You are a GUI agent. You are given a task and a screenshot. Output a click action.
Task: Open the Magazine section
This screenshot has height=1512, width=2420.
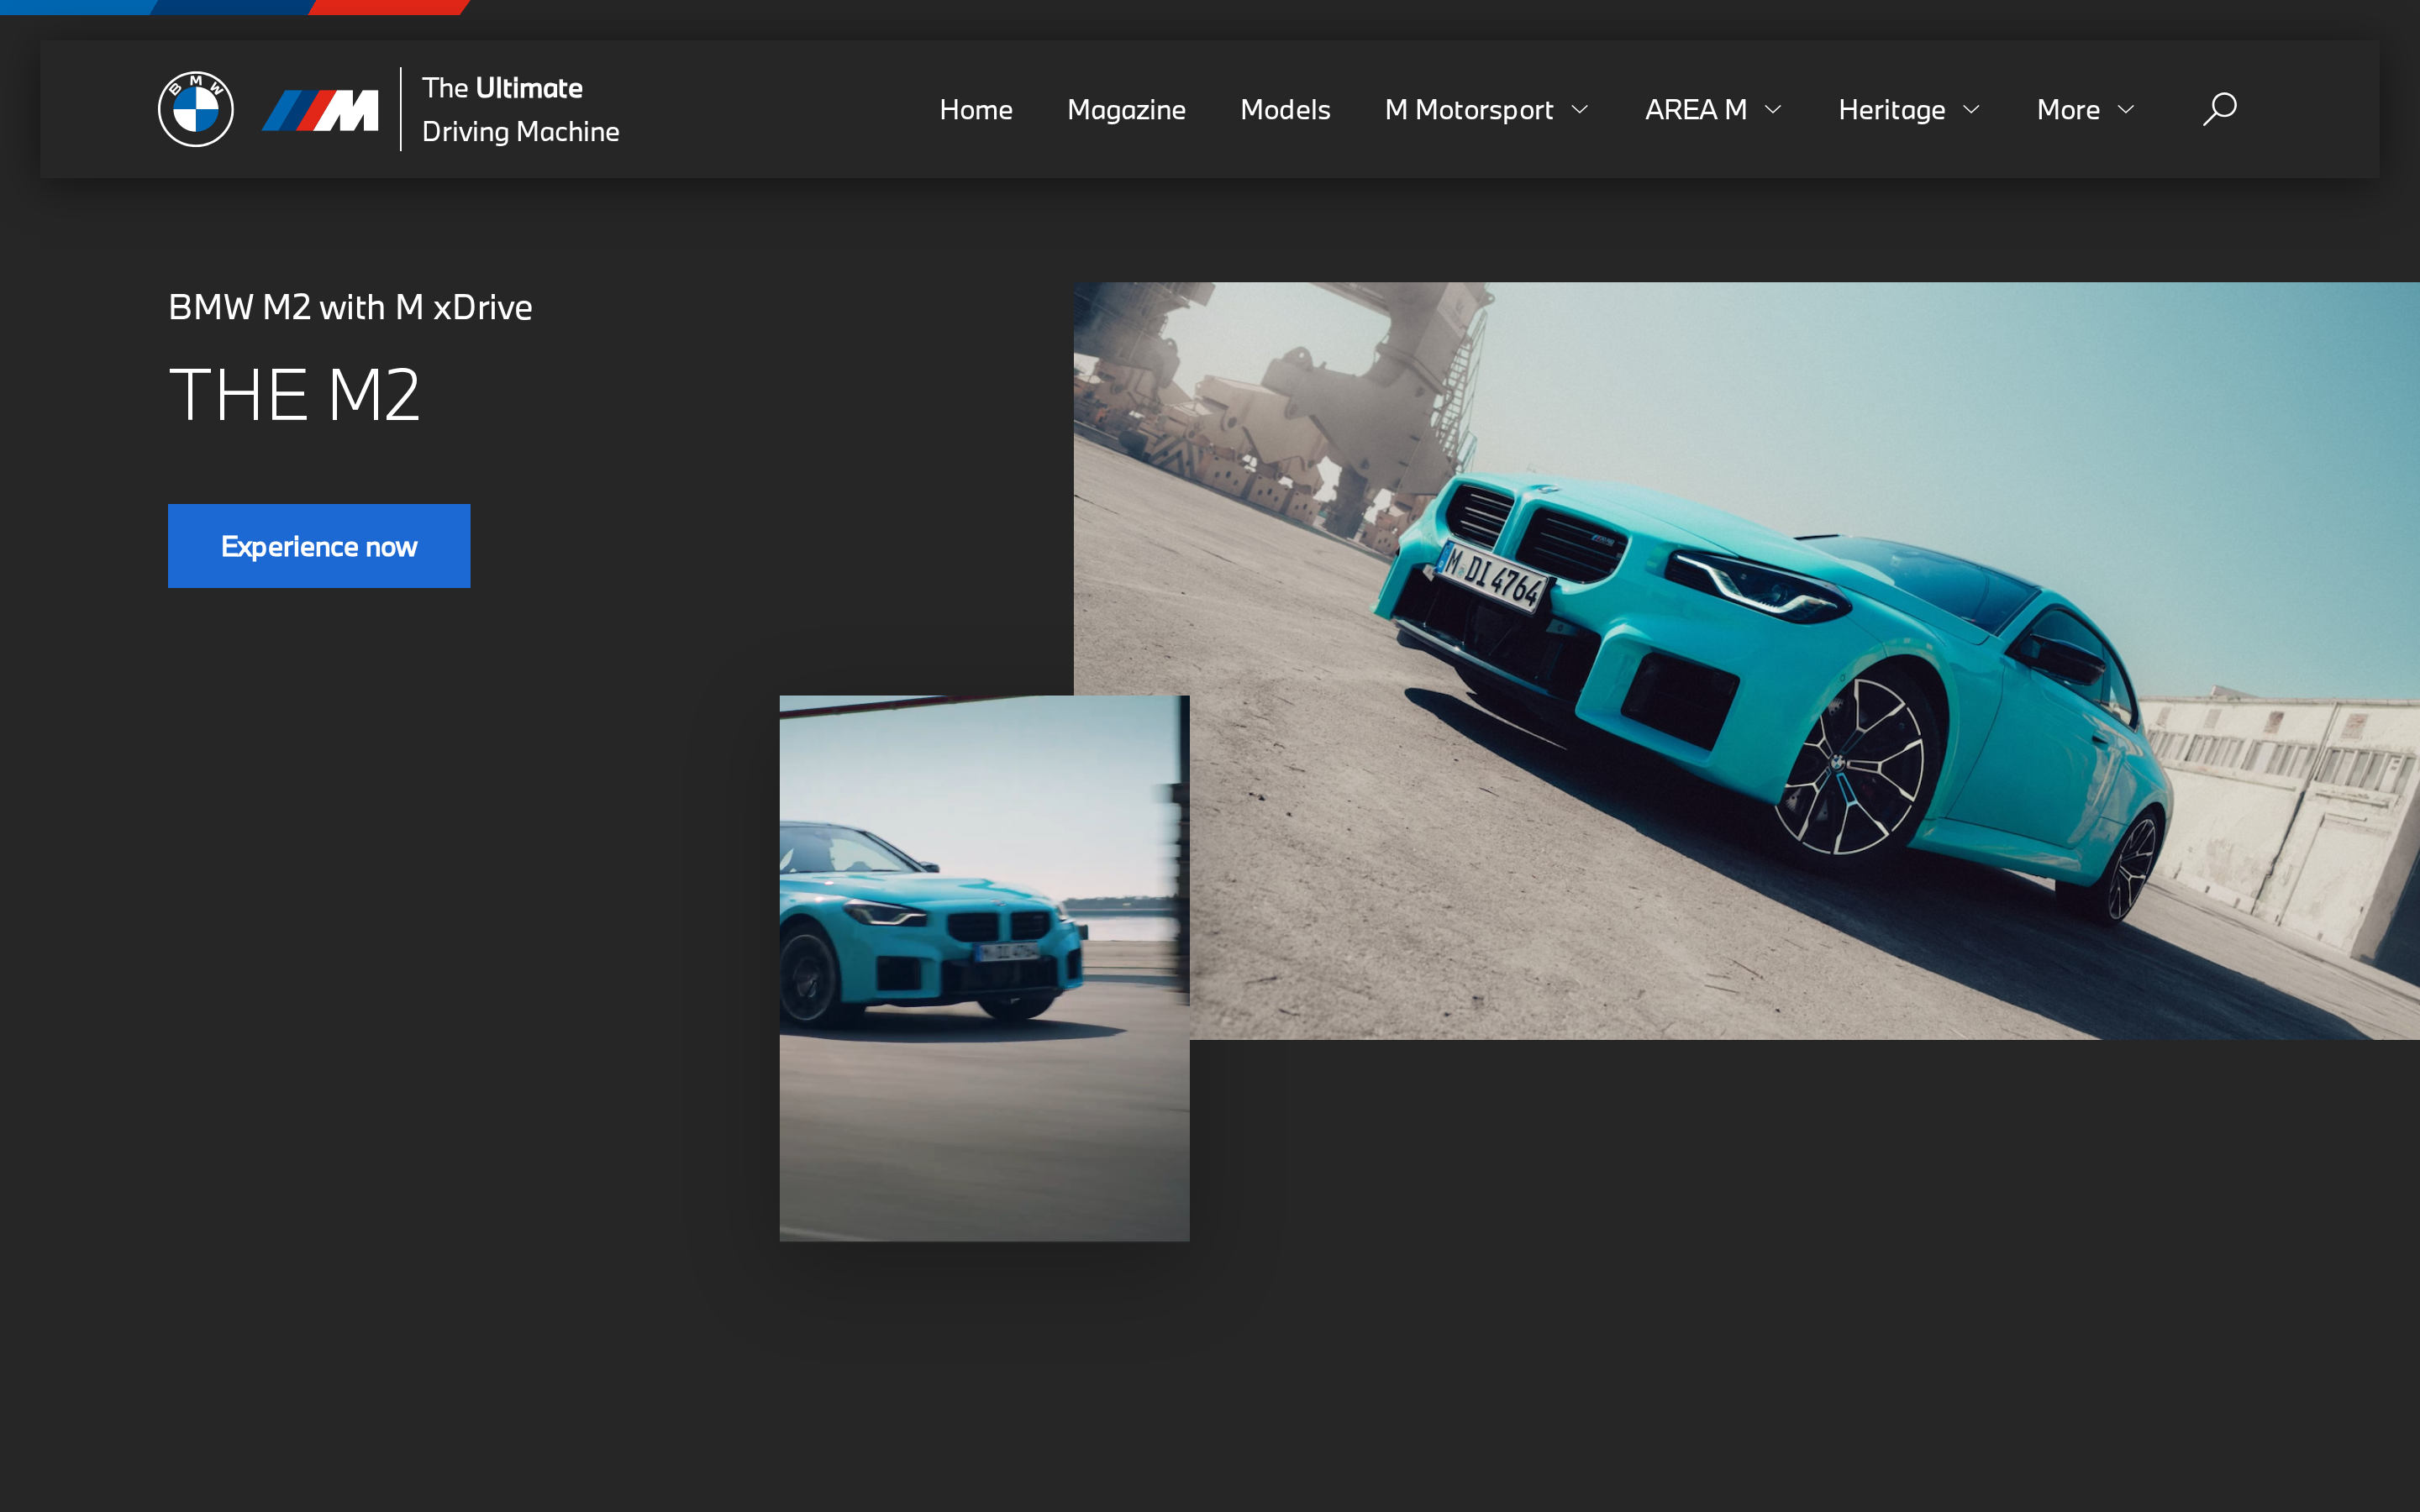(x=1126, y=109)
